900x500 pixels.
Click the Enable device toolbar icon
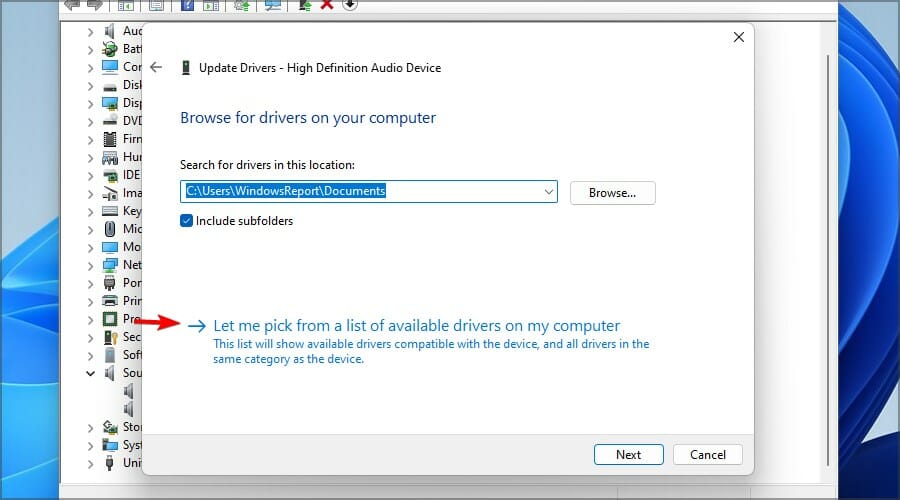click(305, 5)
